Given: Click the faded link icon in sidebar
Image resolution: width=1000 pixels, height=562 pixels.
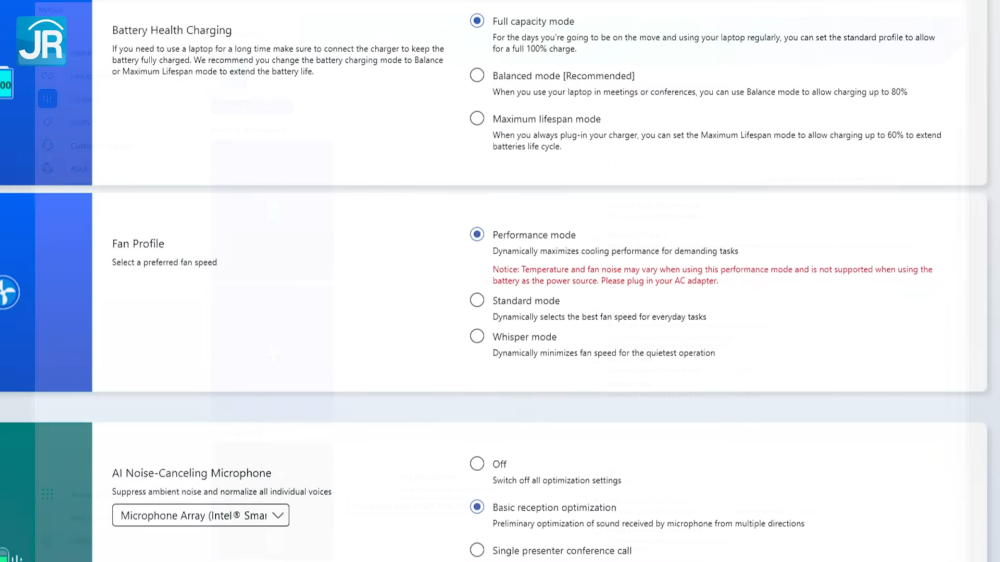Looking at the screenshot, I should 47,75.
